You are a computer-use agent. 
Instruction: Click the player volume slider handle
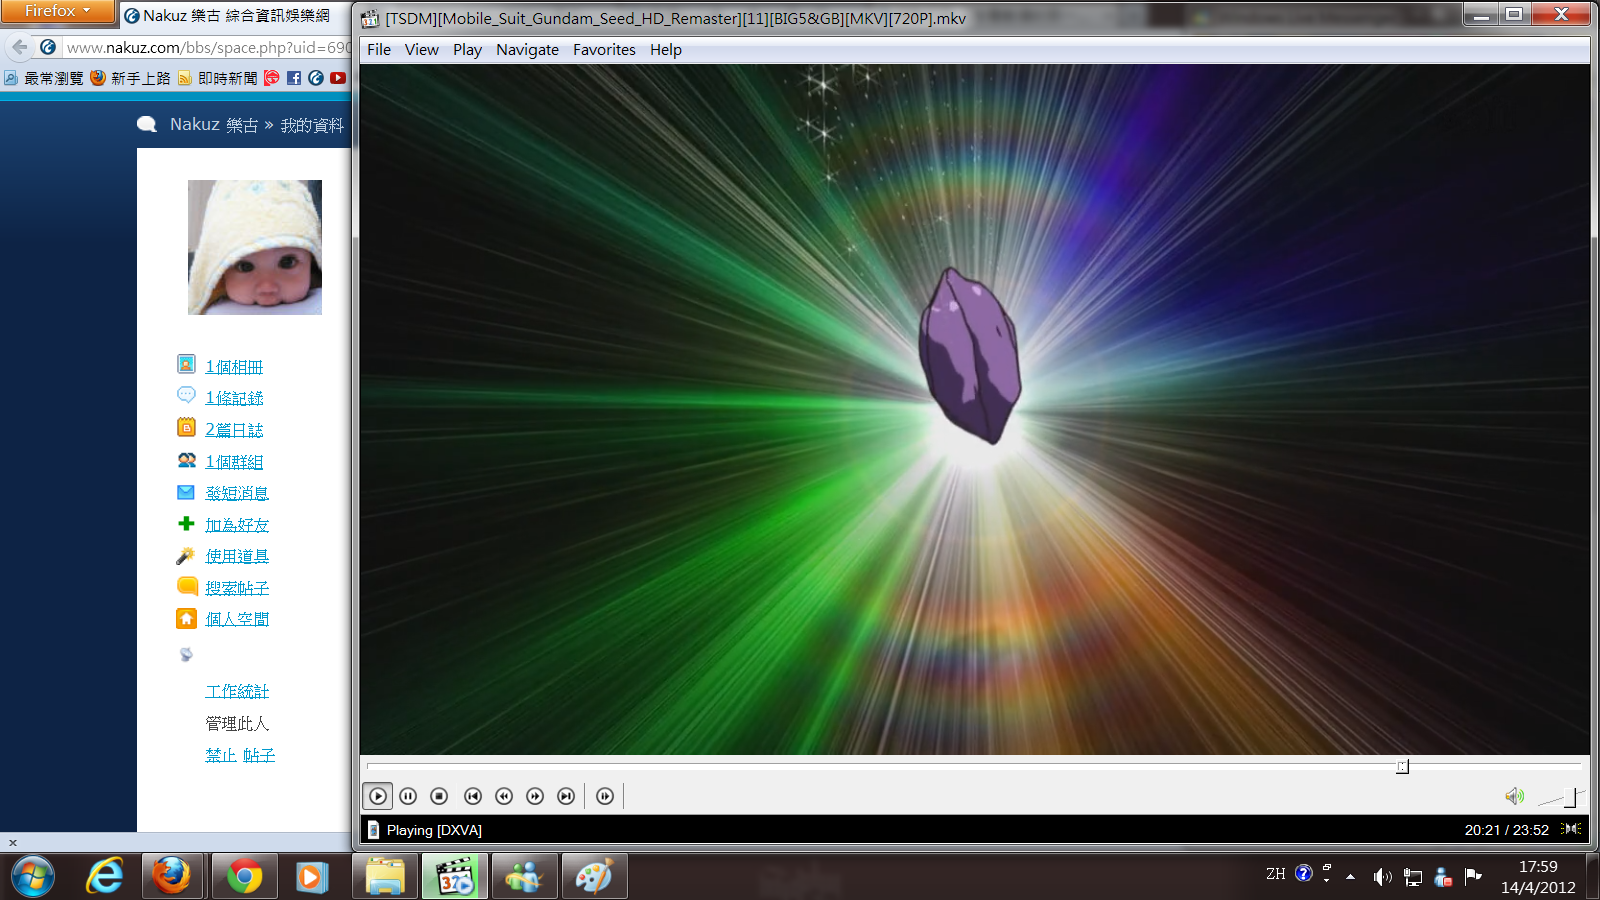pos(1570,797)
